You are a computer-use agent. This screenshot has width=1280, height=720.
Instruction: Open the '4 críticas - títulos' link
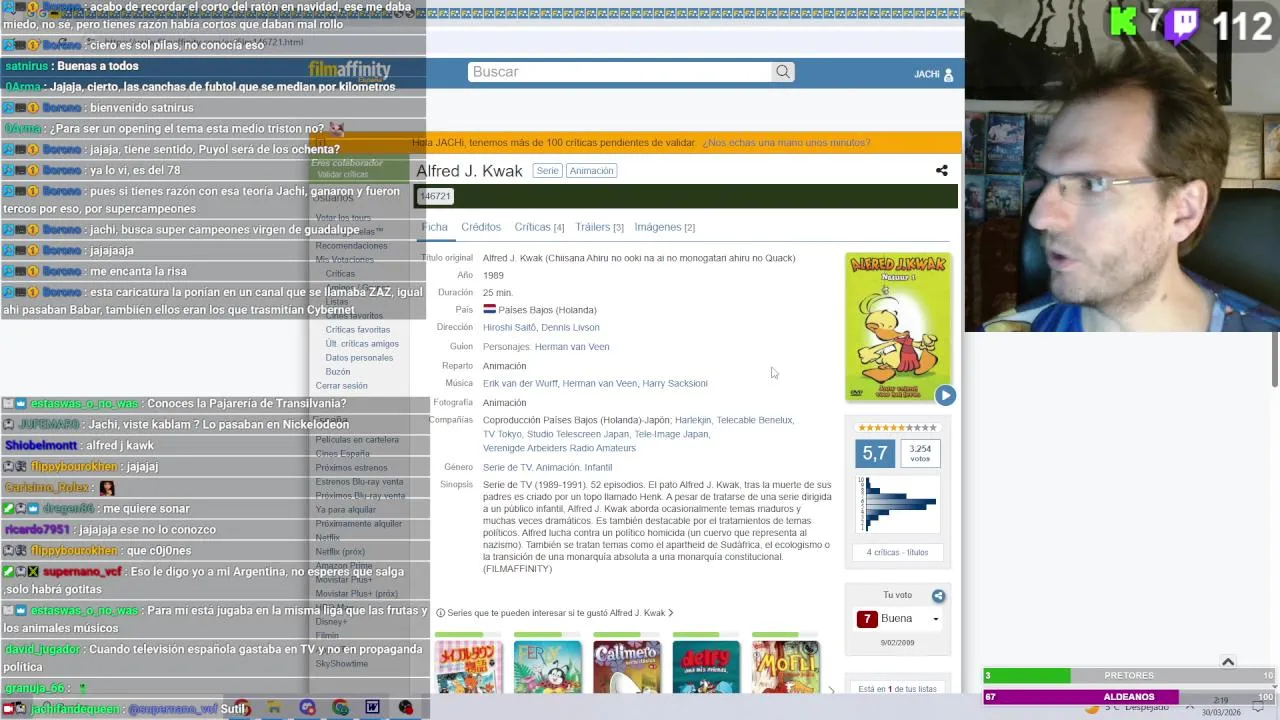[x=897, y=552]
